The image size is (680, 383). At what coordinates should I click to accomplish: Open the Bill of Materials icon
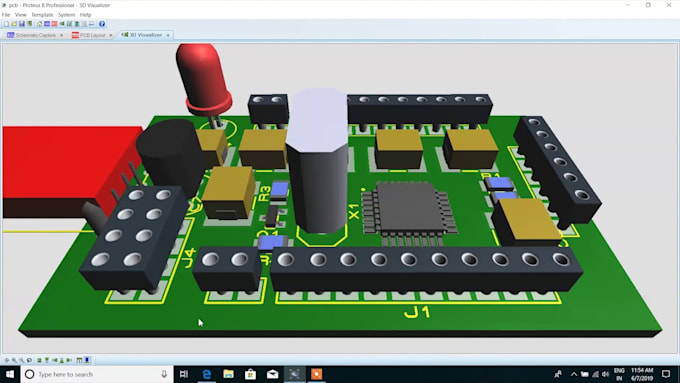[x=84, y=24]
